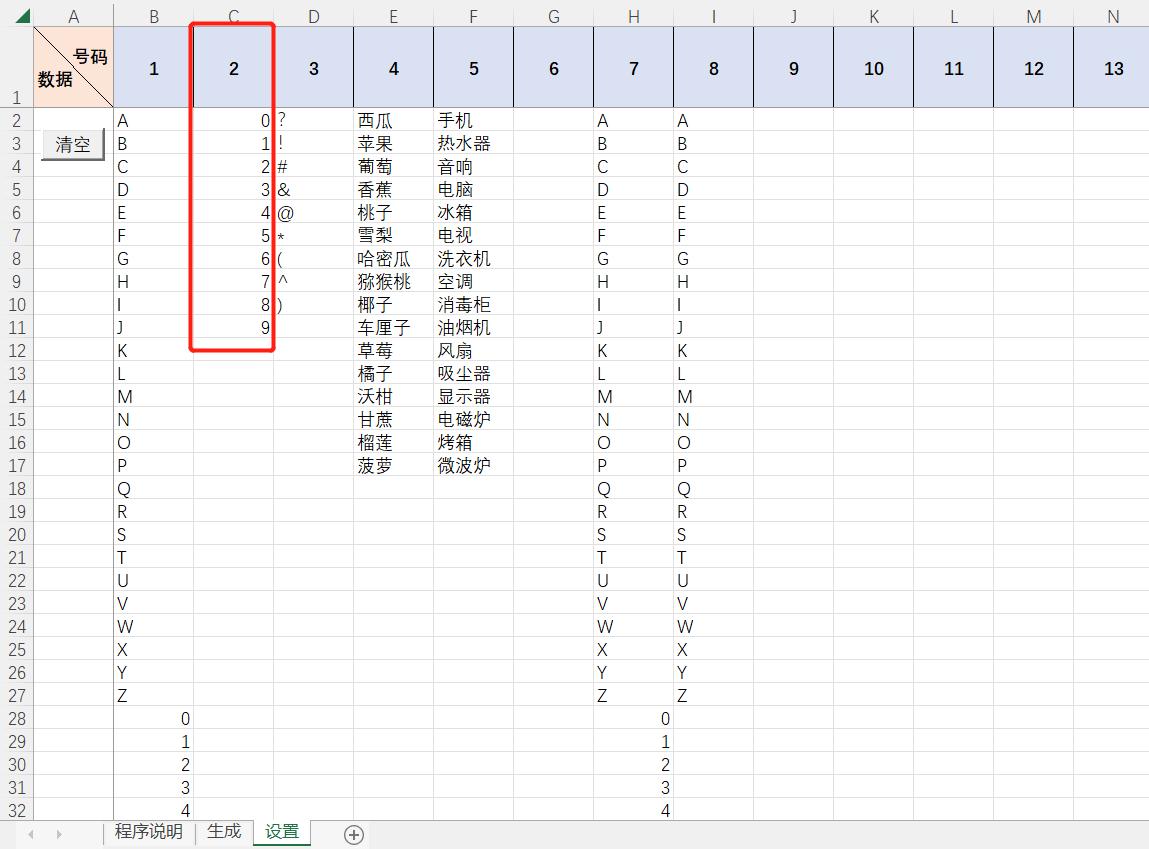Select the cell containing 西瓜
The image size is (1149, 849).
[393, 120]
